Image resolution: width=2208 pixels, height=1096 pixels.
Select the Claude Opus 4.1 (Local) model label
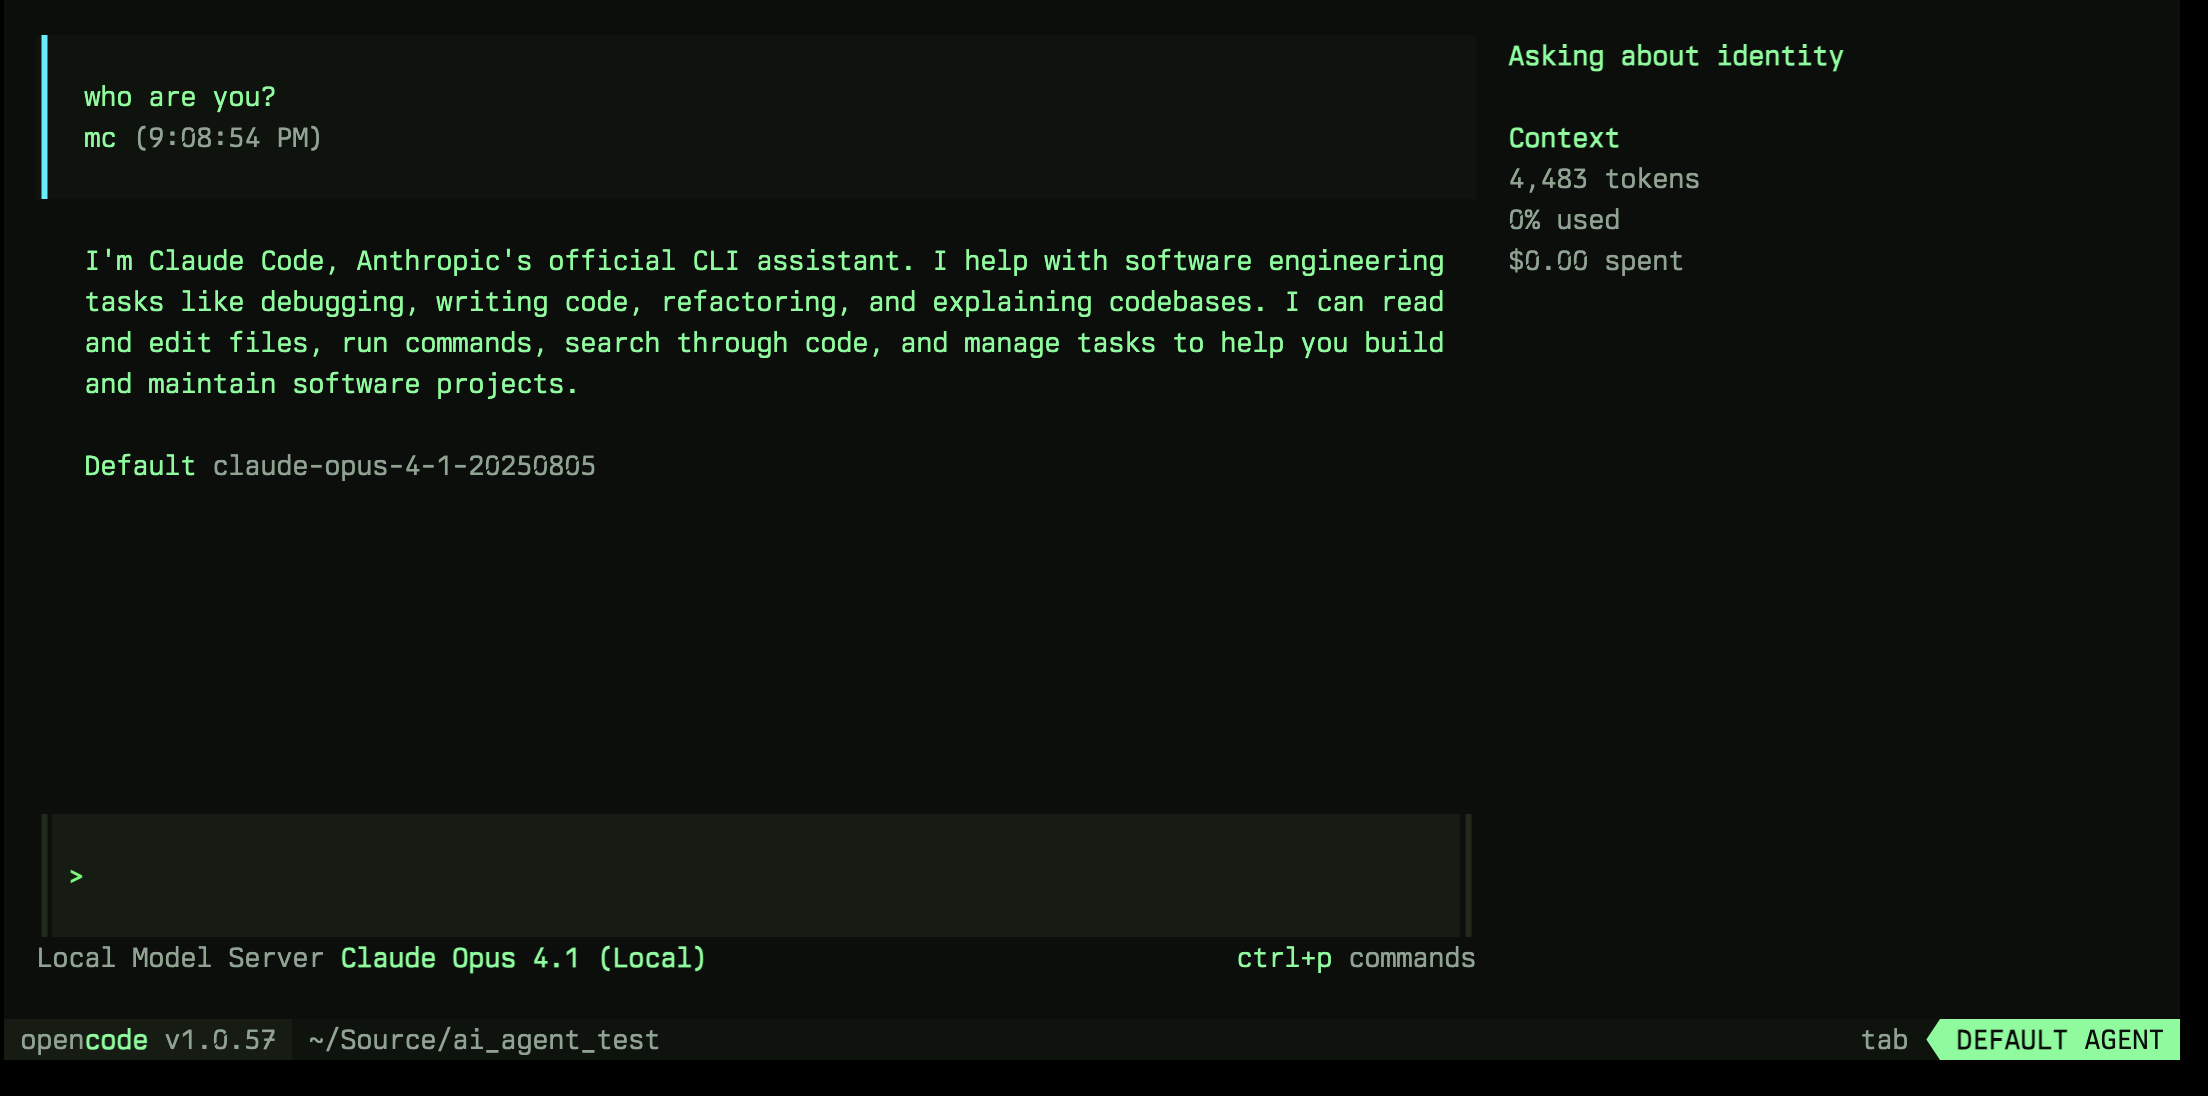point(523,958)
